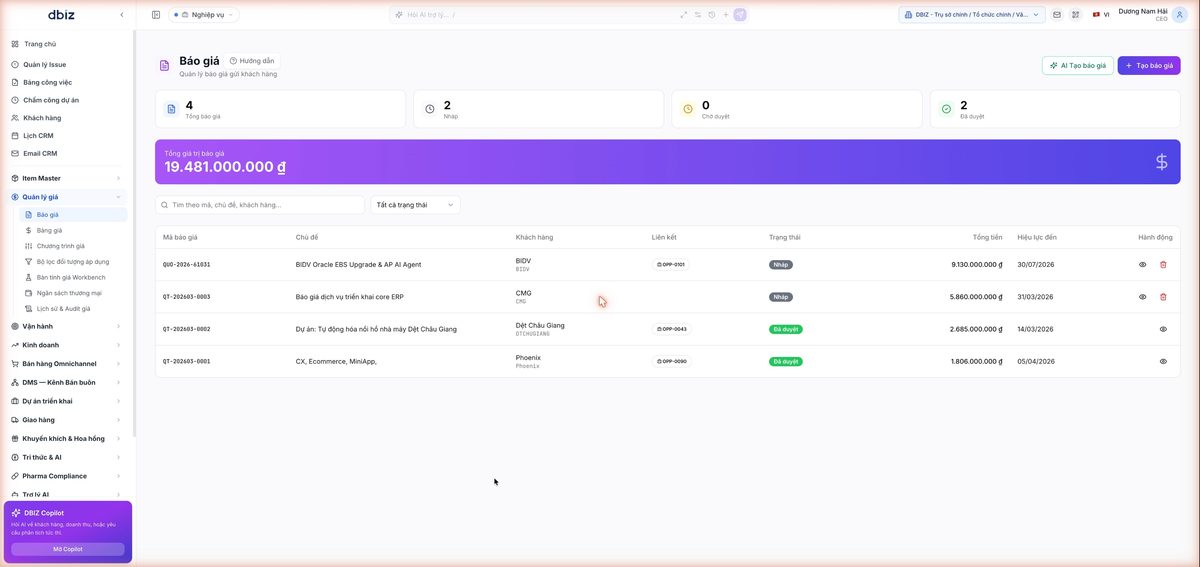This screenshot has width=1200, height=567.
Task: Click the Tạo báo giá button
Action: 1149,65
